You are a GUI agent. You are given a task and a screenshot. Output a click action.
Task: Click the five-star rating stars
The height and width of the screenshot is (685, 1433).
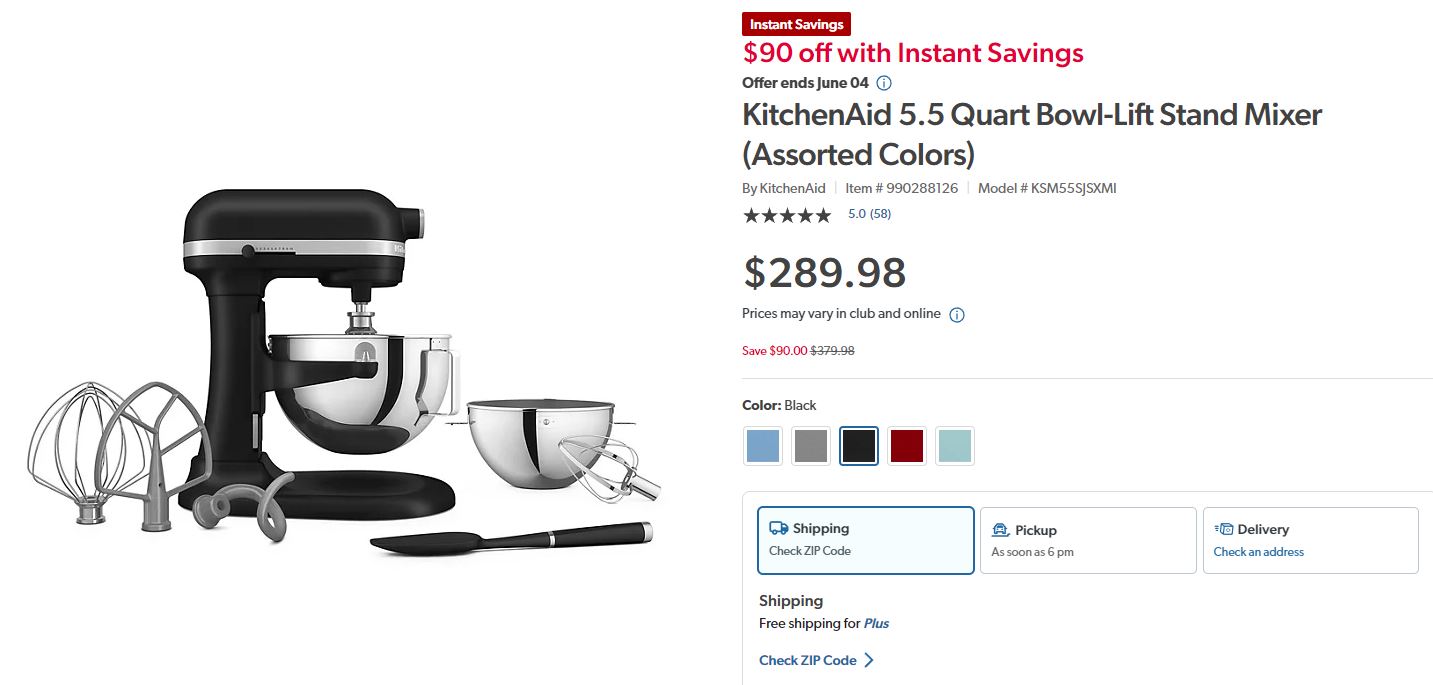click(787, 214)
